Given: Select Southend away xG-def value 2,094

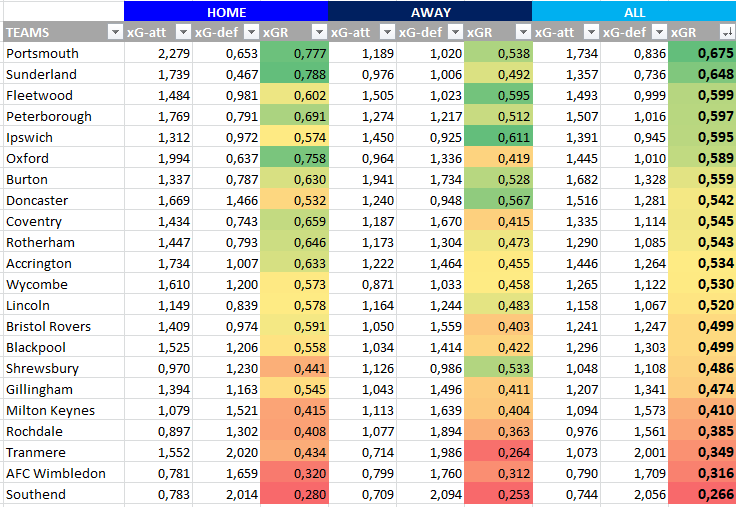Looking at the screenshot, I should (430, 494).
